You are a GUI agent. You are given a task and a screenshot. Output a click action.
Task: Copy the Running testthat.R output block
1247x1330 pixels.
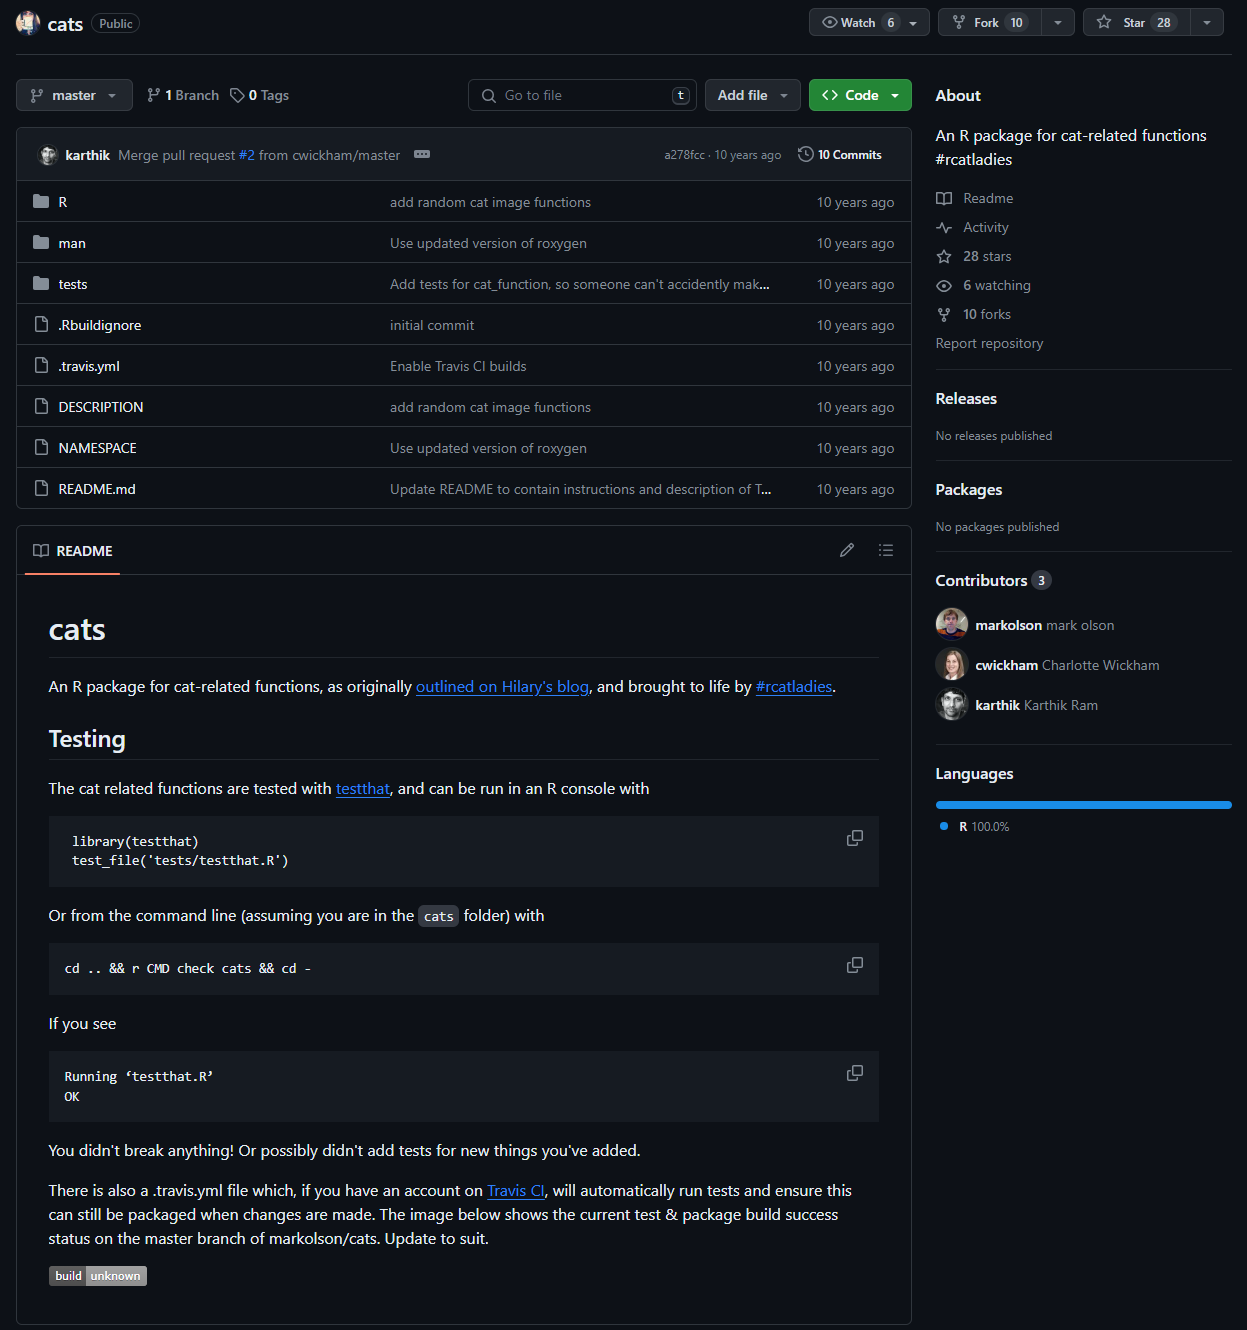(x=854, y=1073)
